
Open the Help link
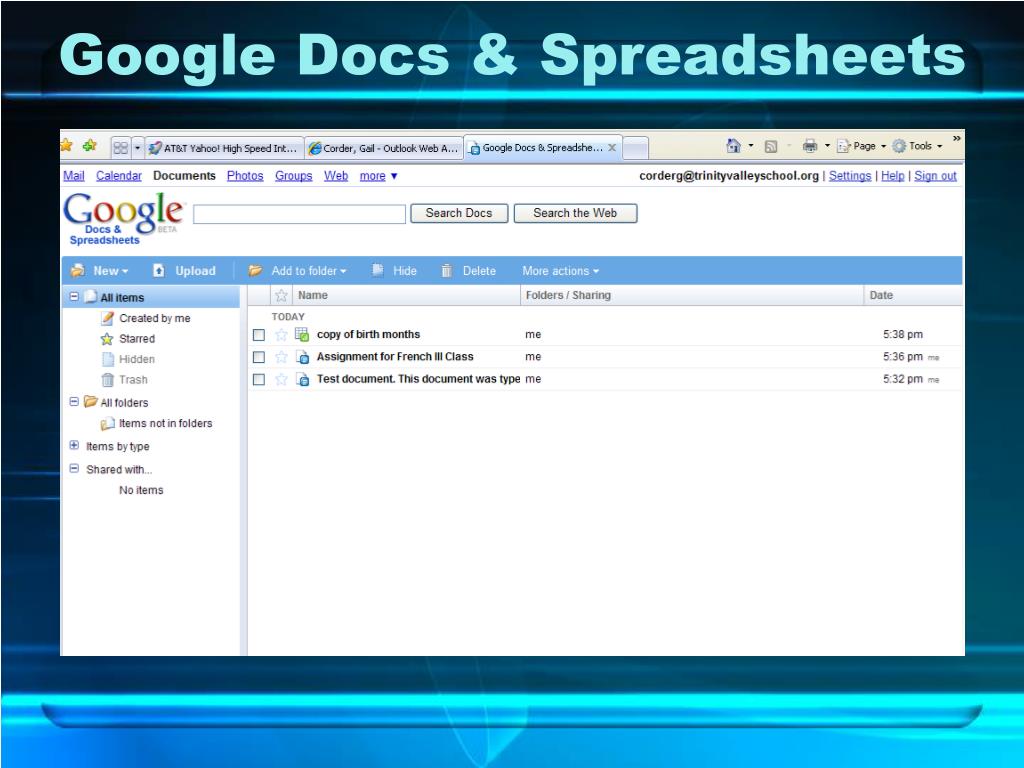(x=893, y=176)
